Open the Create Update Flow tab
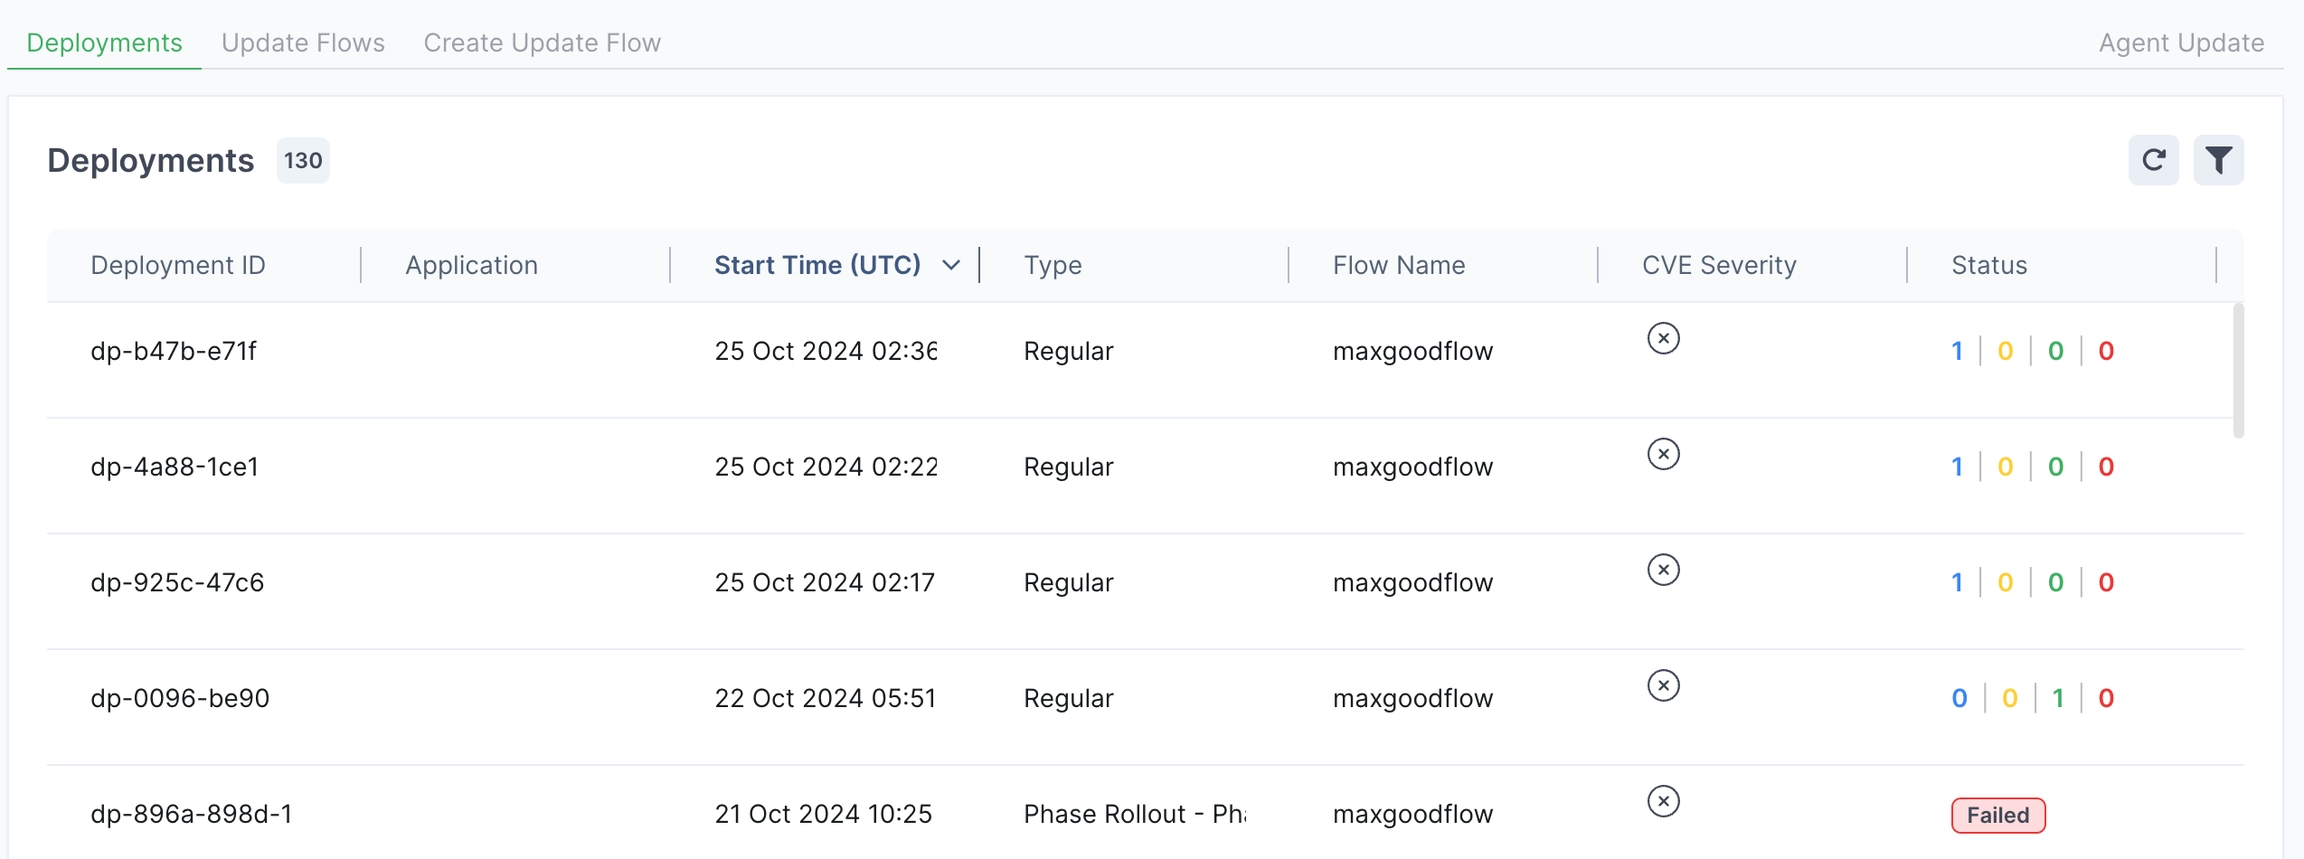This screenshot has height=859, width=2304. click(x=542, y=43)
